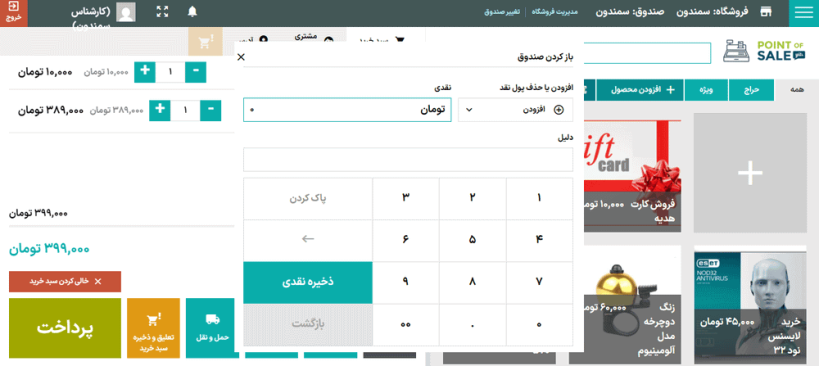The image size is (819, 366).
Task: Click حمل و نقل shipping button
Action: pyautogui.click(x=212, y=328)
